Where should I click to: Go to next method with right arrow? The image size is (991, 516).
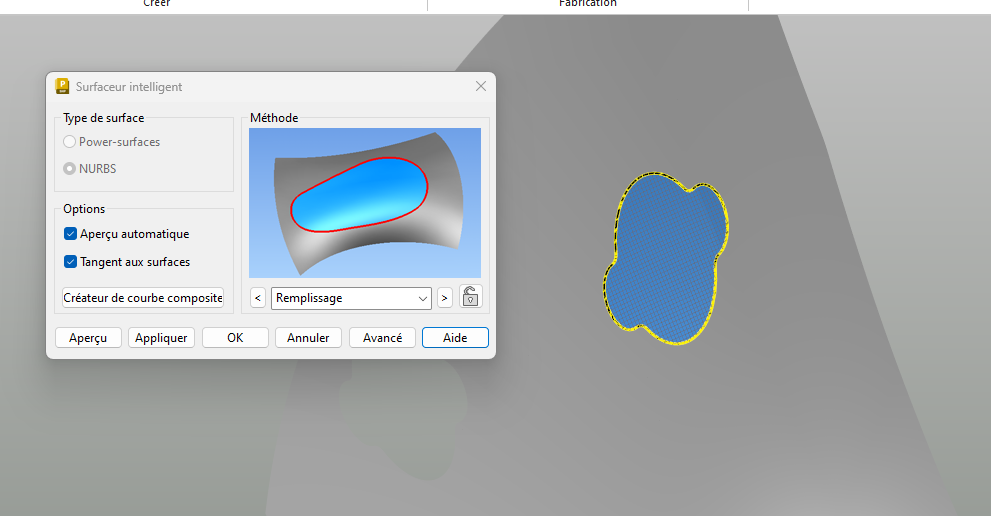click(445, 297)
